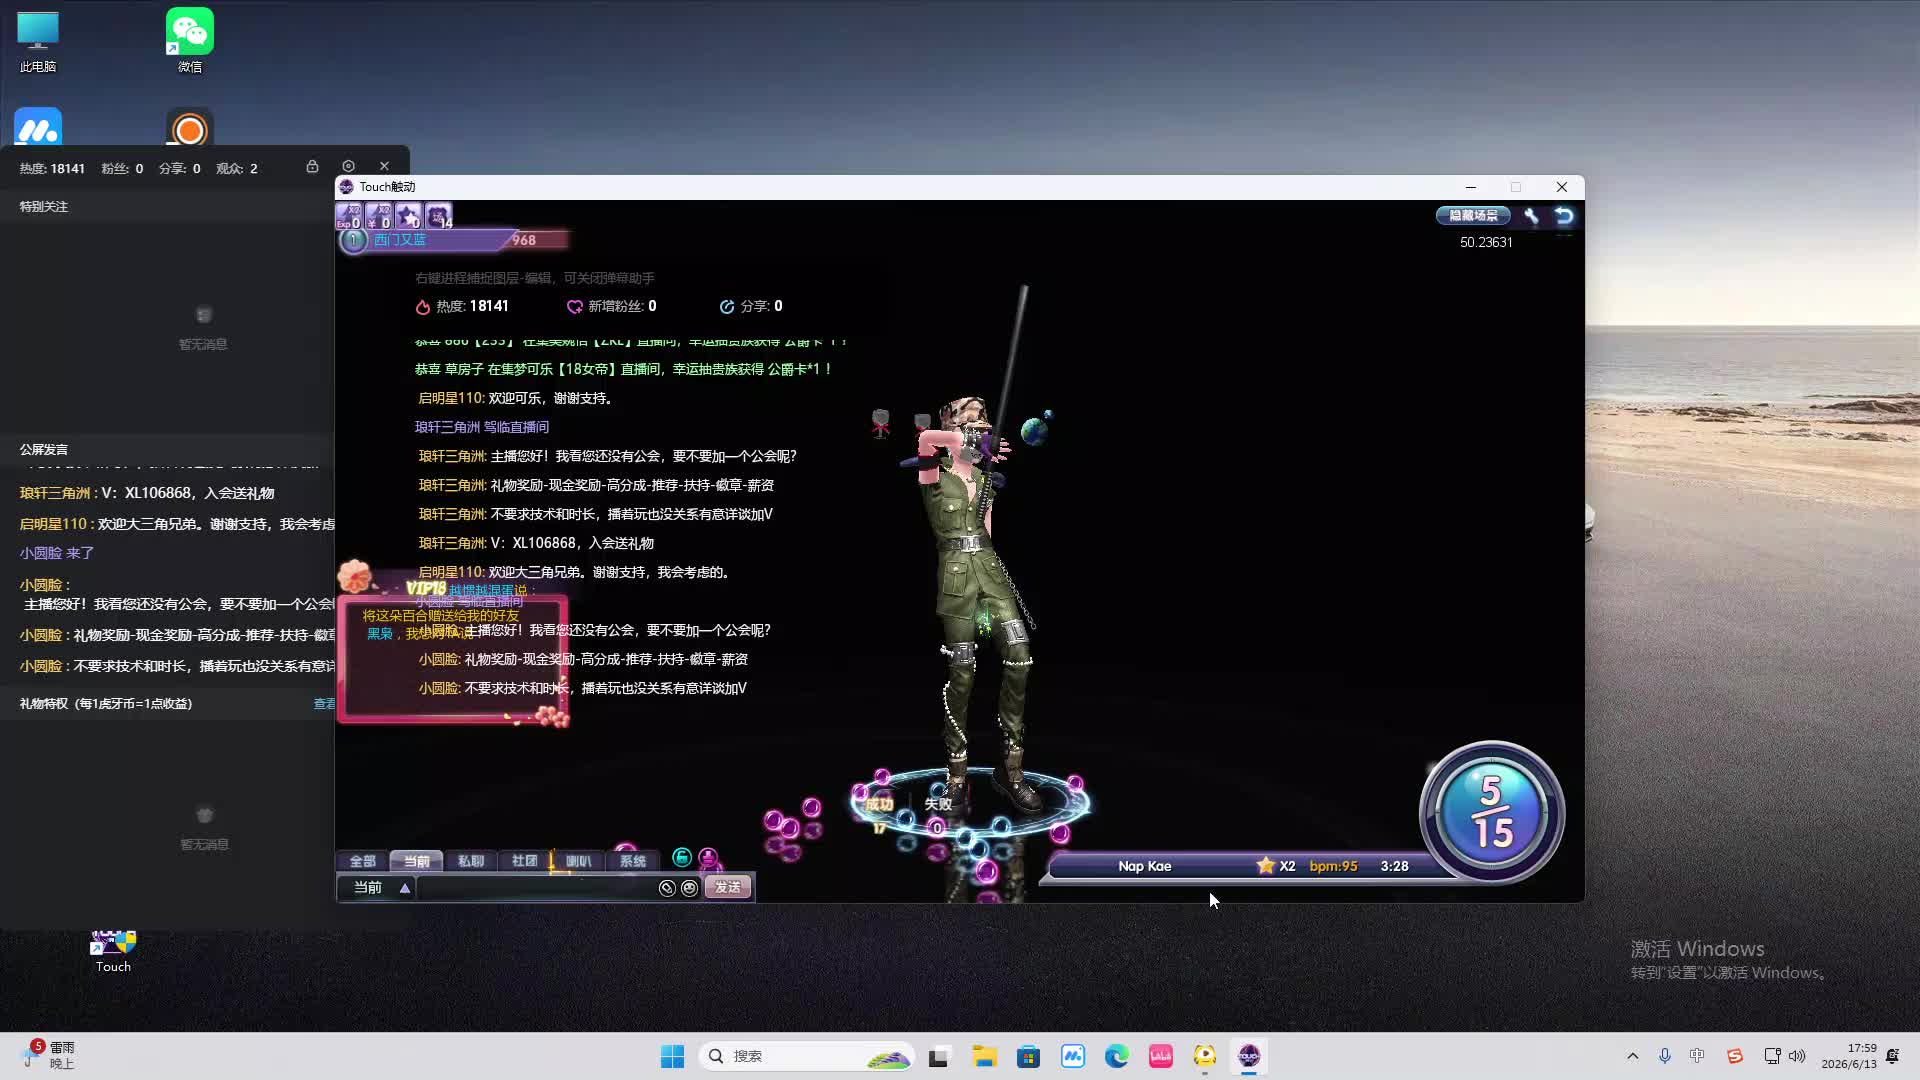The image size is (1920, 1080).
Task: Click the 分享 share icon
Action: point(727,307)
